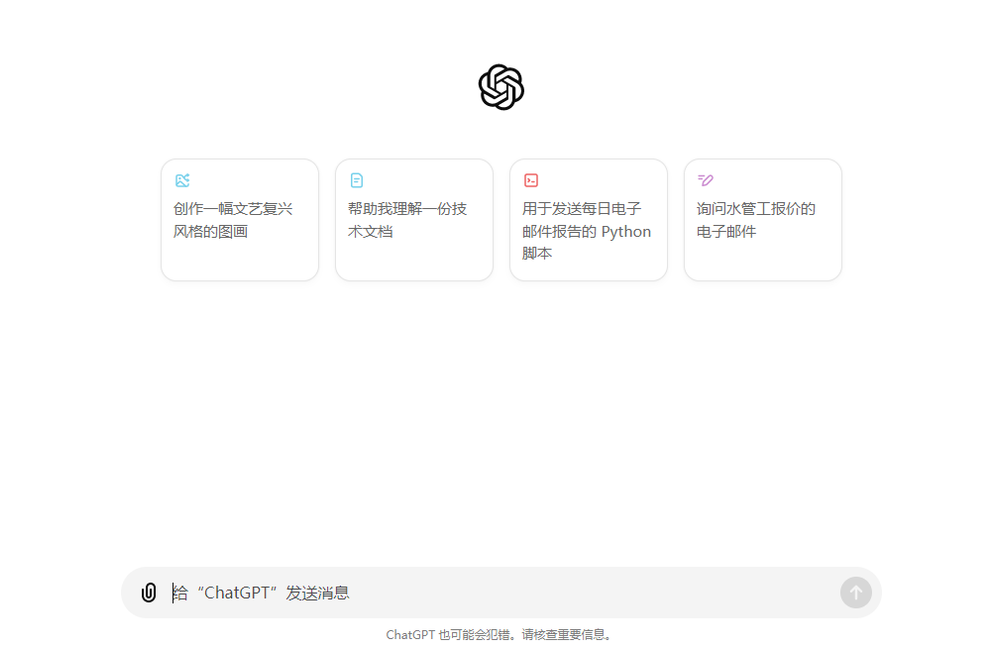The width and height of the screenshot is (1000, 649).
Task: Select the 创作一幅文艺复兴风格的图画 suggestion
Action: [x=240, y=220]
